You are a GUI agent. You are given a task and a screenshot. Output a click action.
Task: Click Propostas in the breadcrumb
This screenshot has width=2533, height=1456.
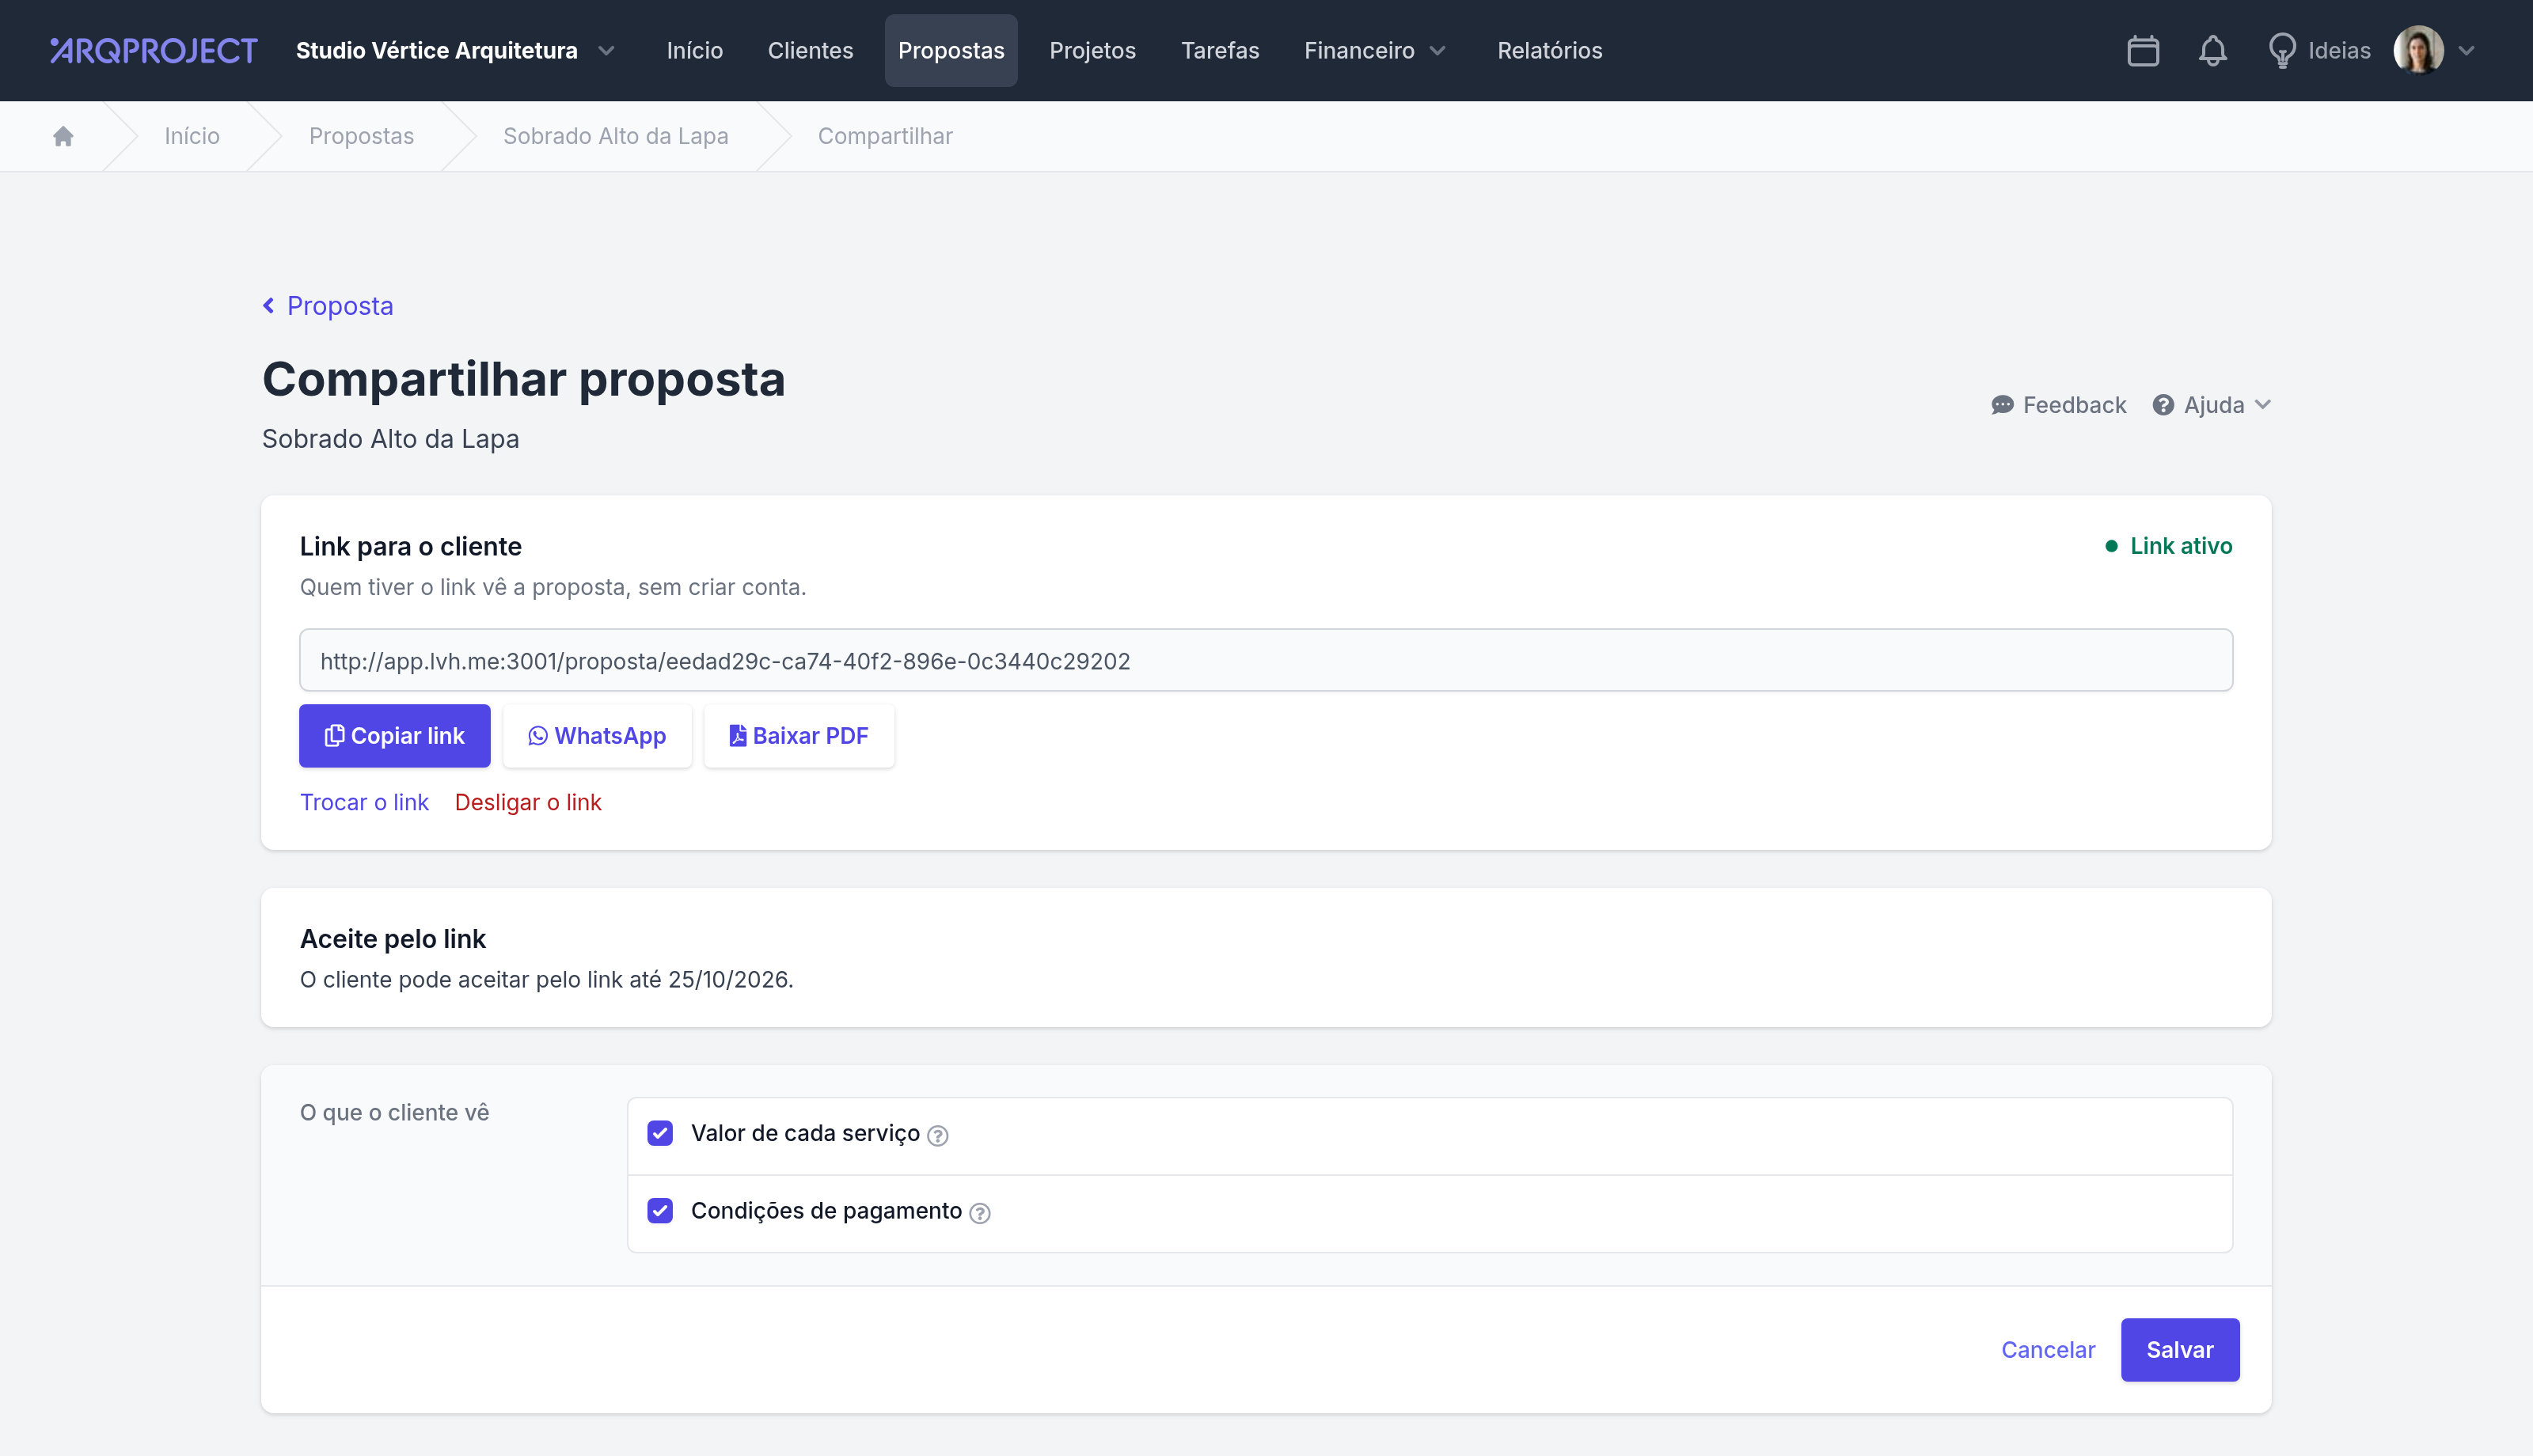(x=361, y=136)
